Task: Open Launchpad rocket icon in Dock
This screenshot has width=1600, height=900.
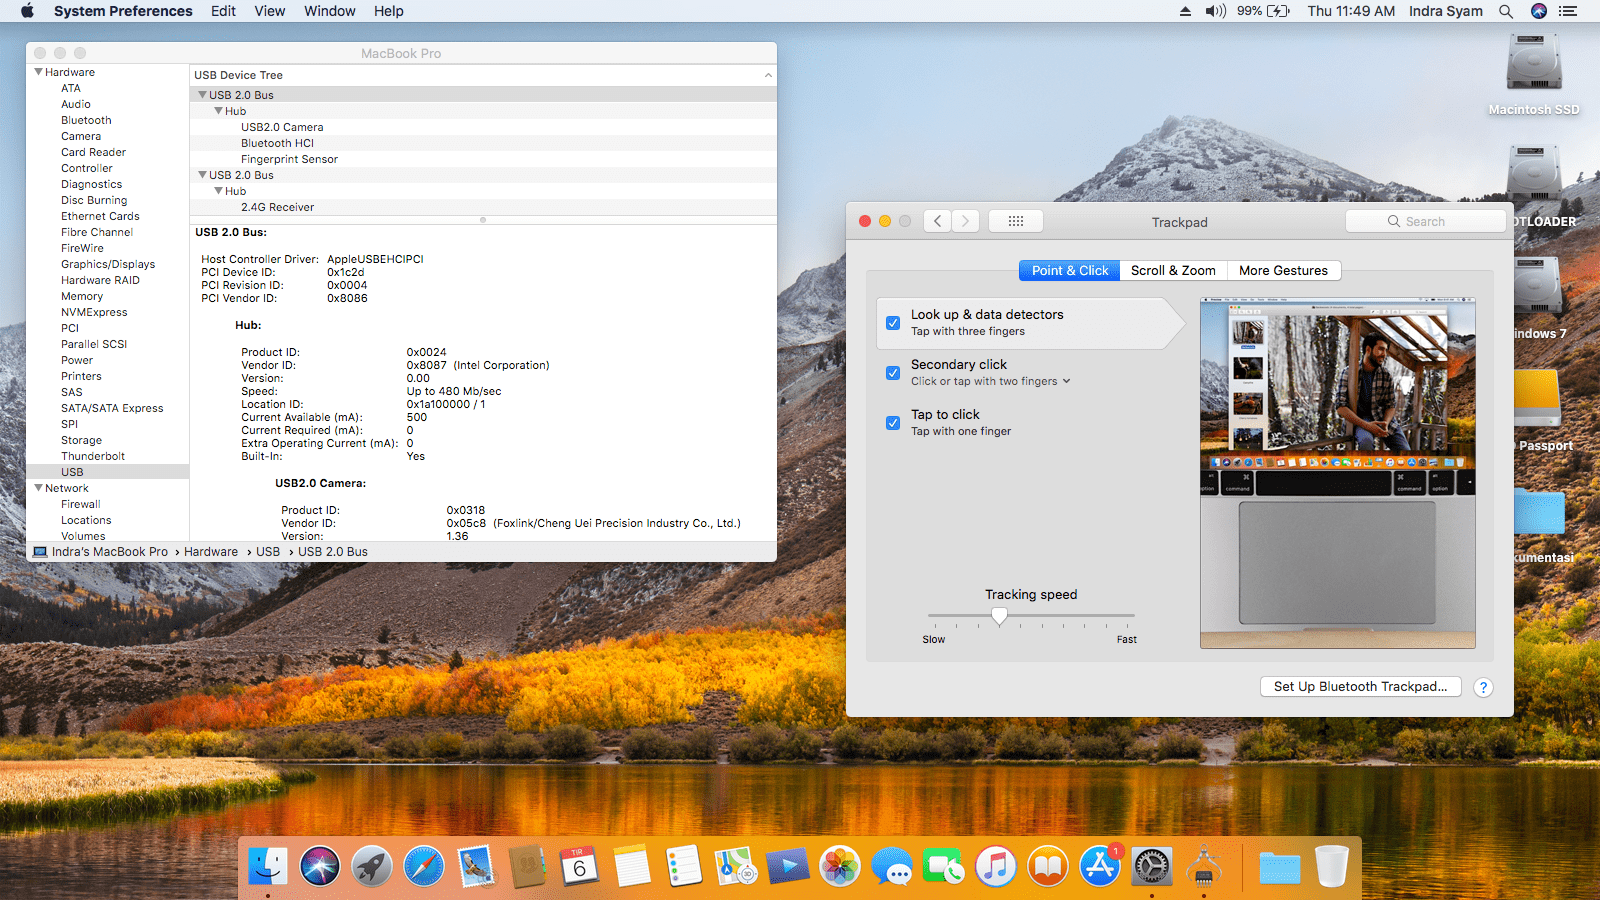Action: click(x=372, y=866)
